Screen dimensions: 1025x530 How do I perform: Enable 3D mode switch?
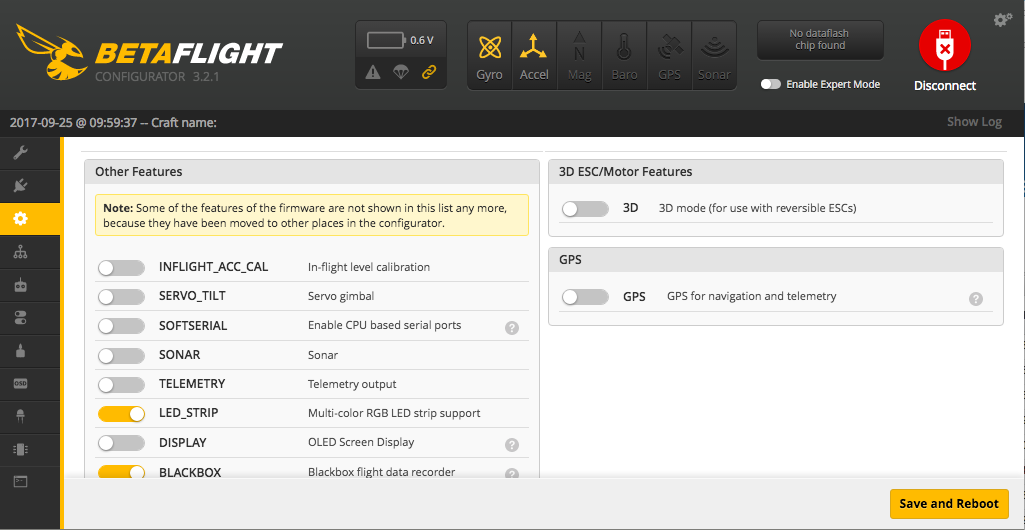(x=585, y=209)
